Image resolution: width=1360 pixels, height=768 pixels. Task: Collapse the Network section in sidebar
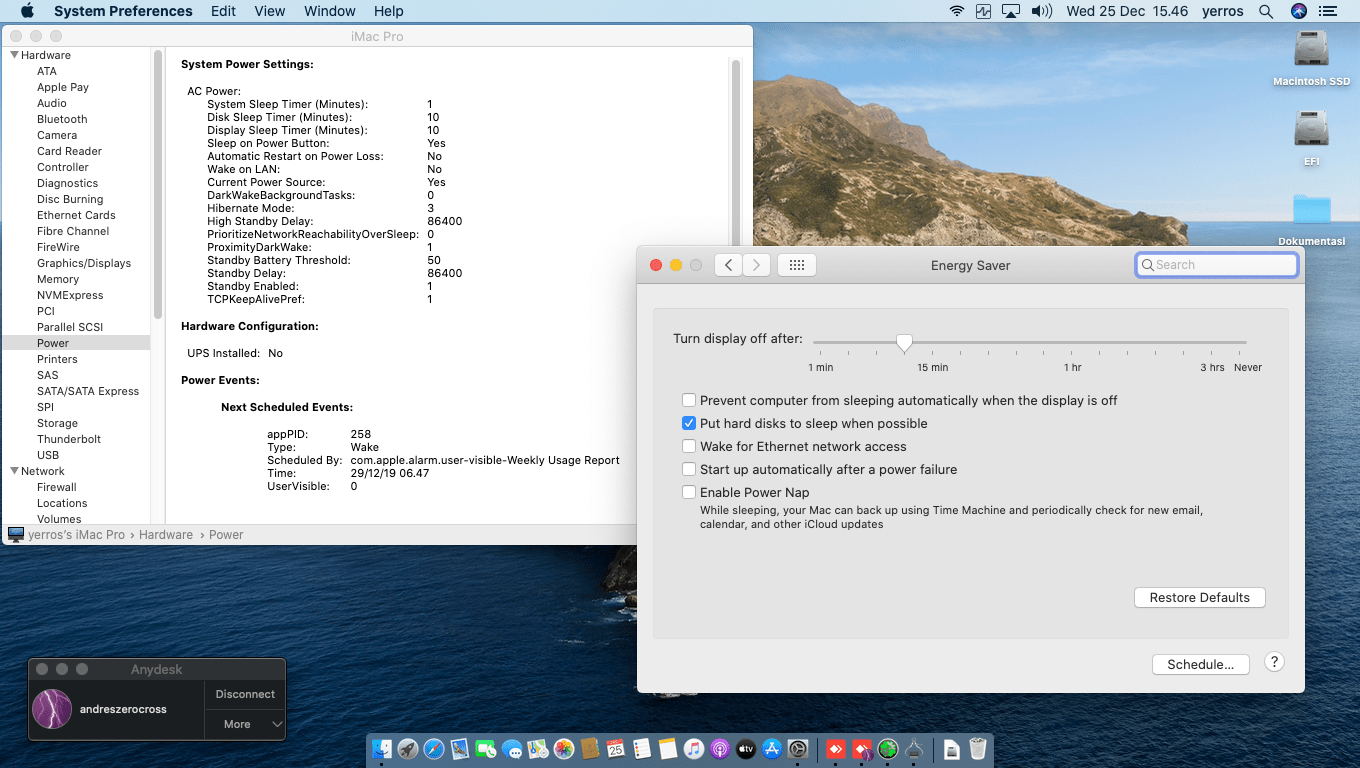click(14, 471)
